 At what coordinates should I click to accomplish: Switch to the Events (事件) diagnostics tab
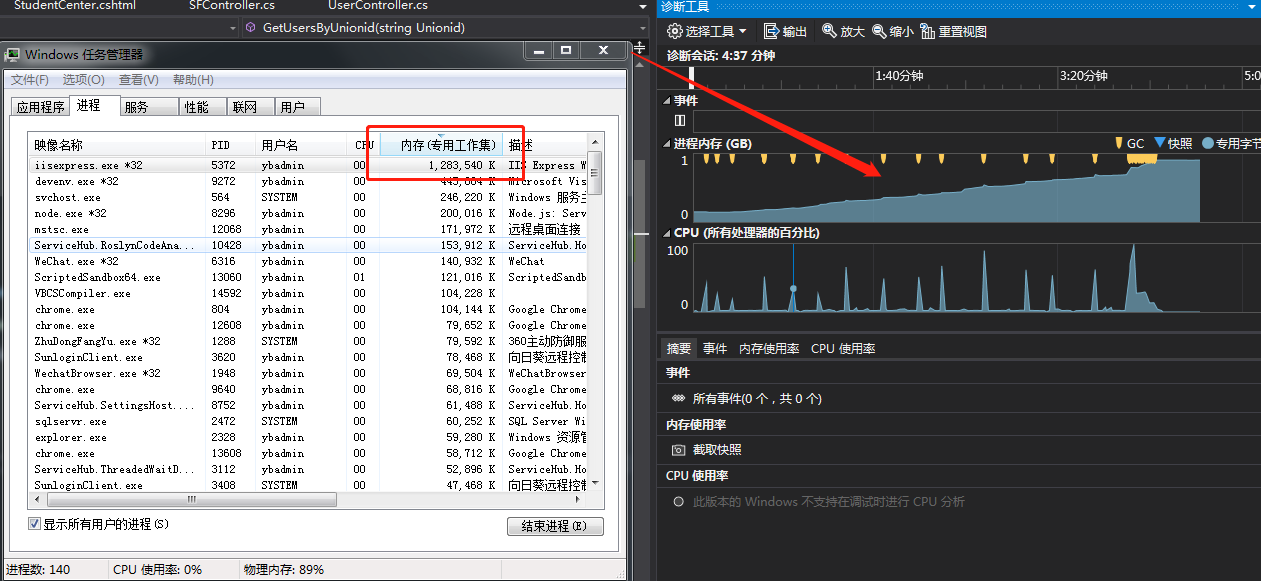(715, 348)
